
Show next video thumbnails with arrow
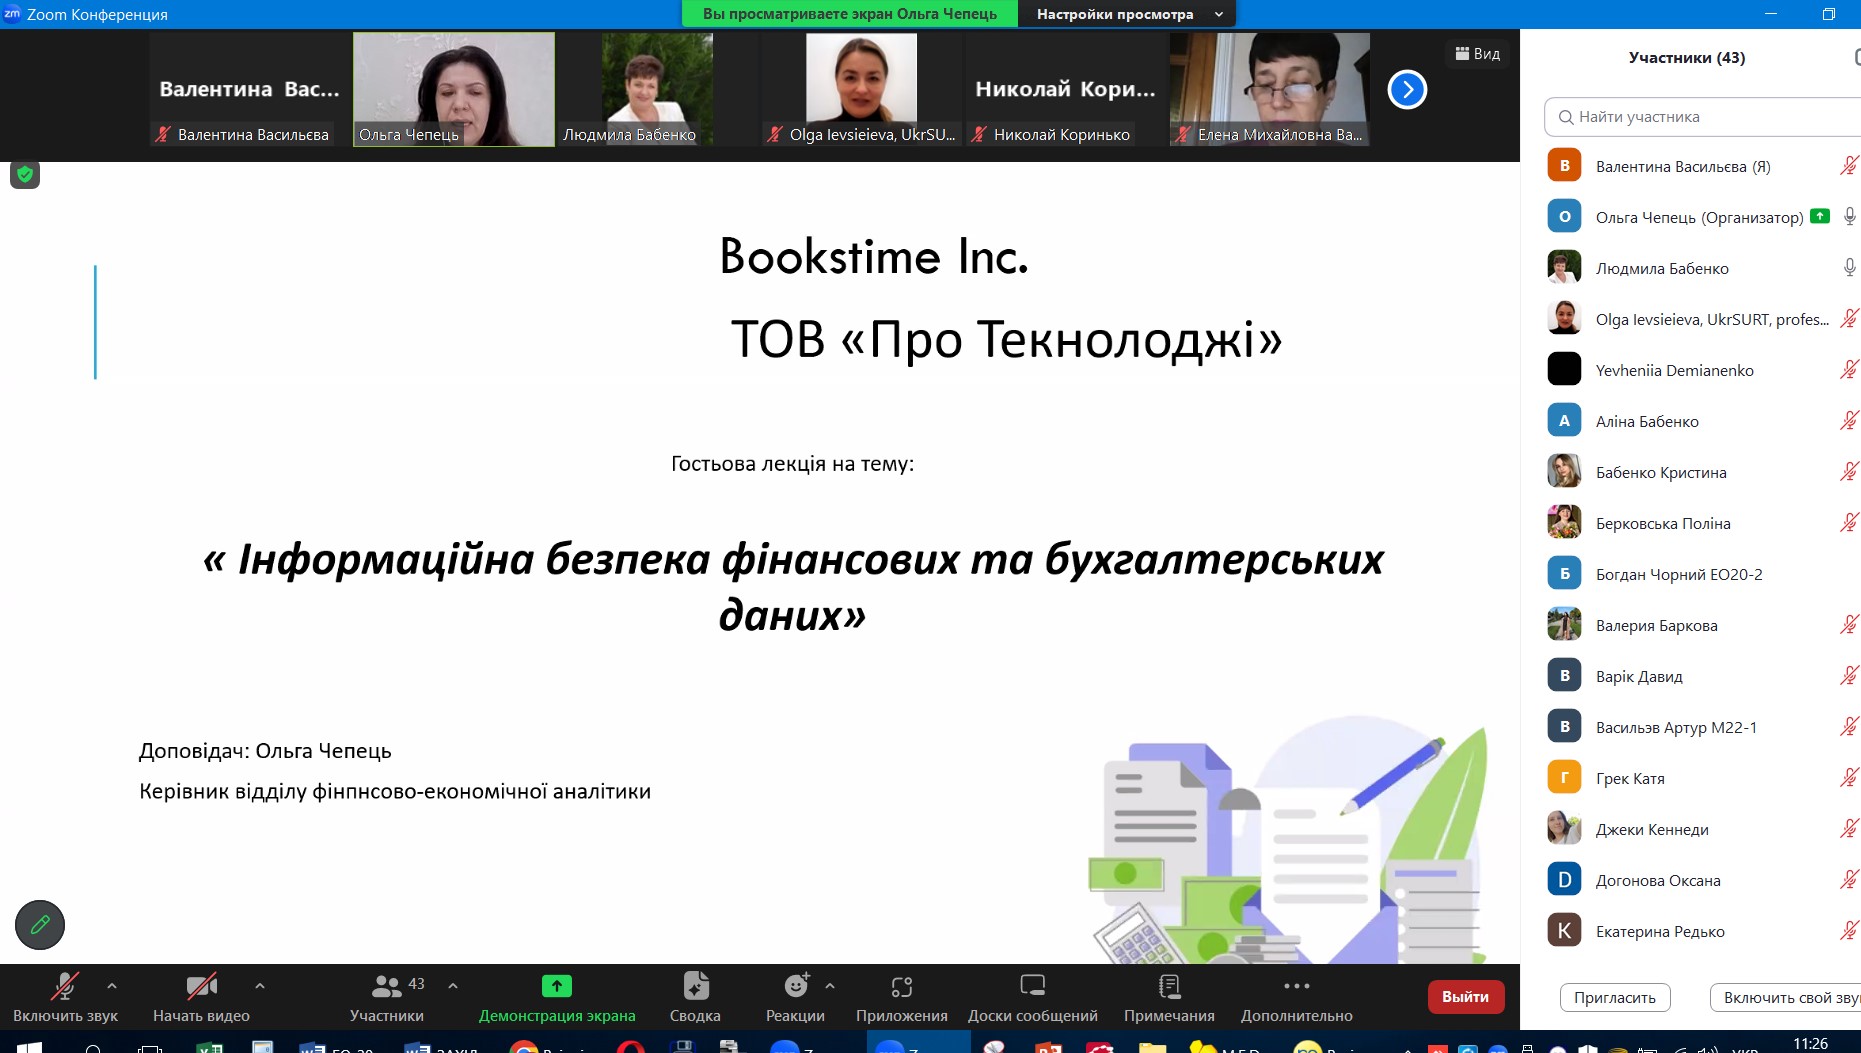(1407, 90)
